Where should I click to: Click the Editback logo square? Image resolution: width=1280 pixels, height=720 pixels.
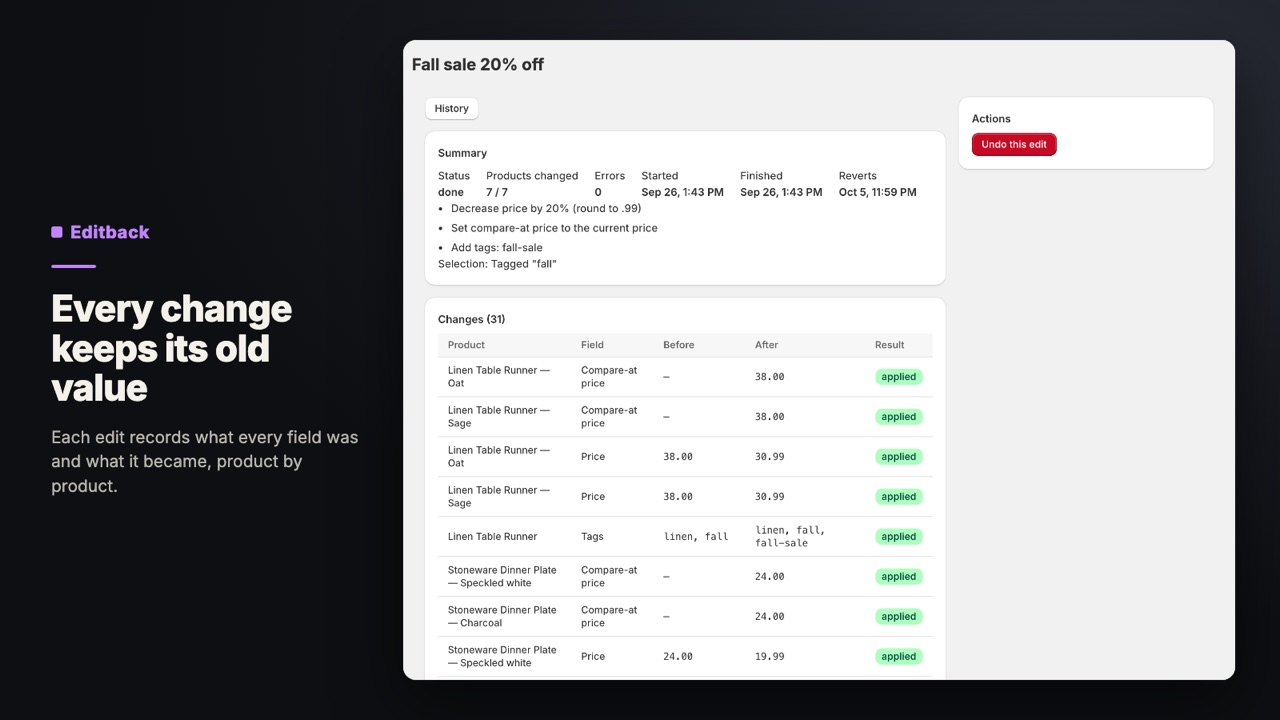point(57,232)
